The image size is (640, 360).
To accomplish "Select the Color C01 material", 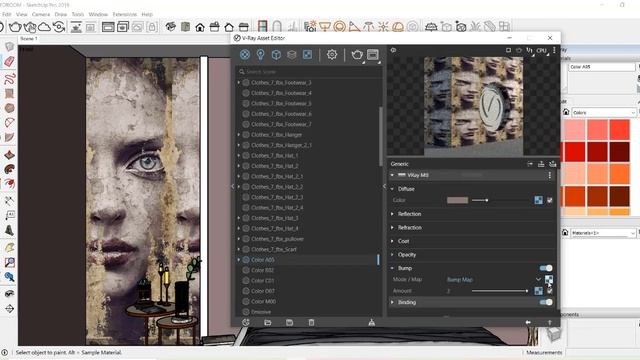I will coord(262,280).
